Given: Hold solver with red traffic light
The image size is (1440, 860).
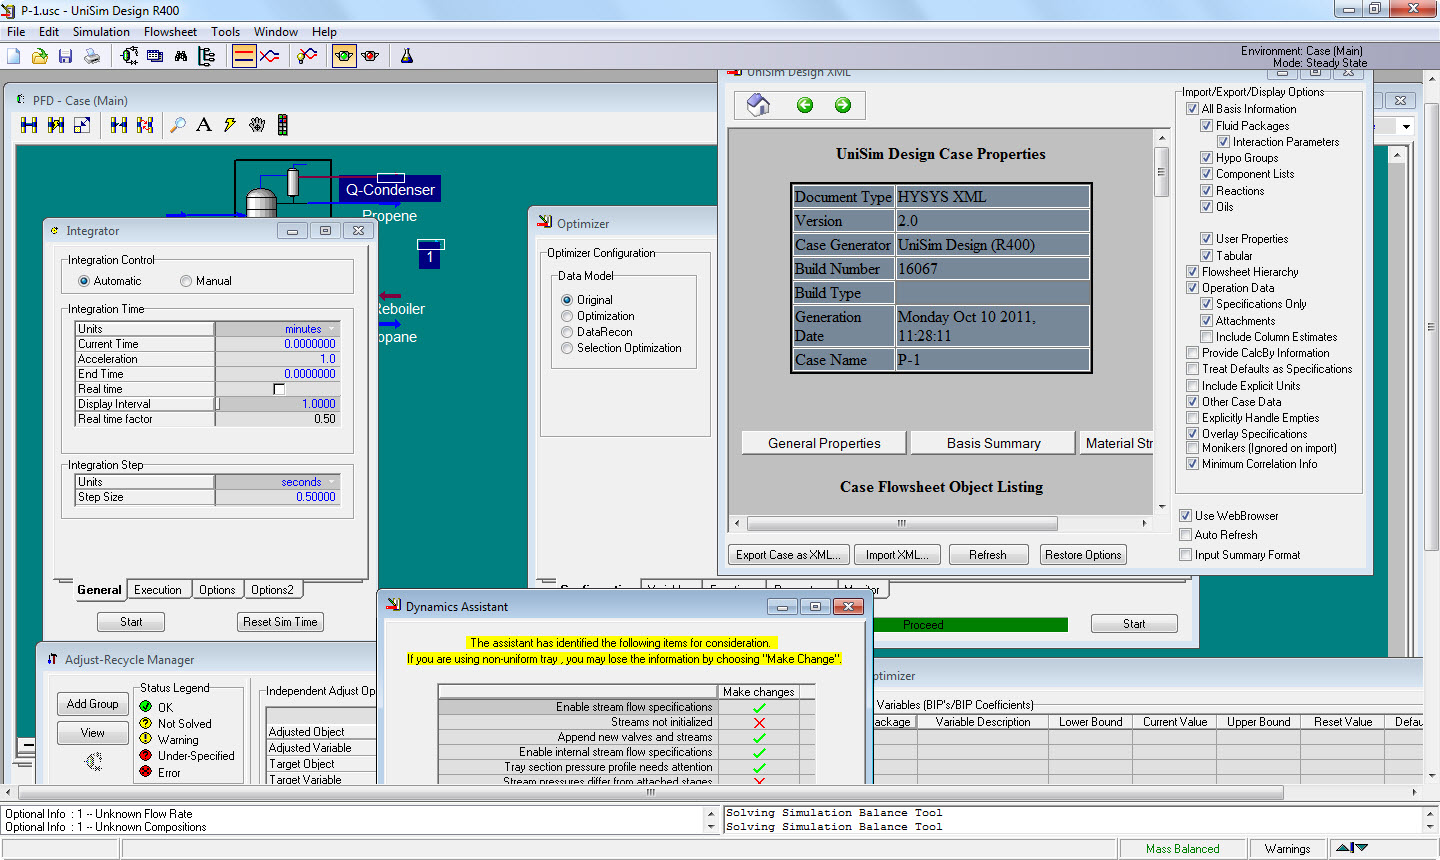Looking at the screenshot, I should 370,56.
